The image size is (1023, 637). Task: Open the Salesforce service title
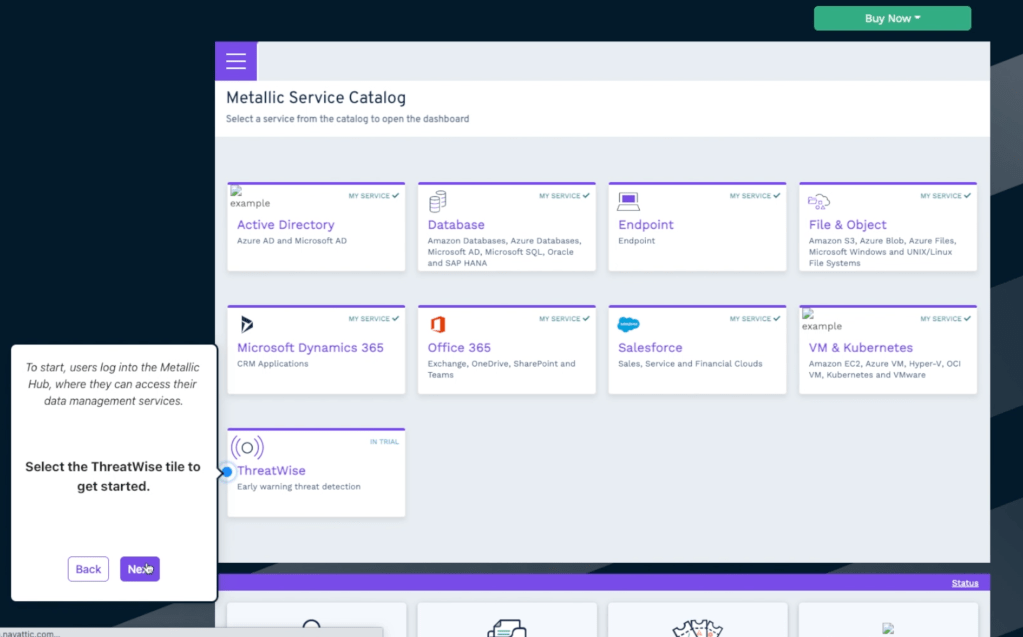coord(650,348)
